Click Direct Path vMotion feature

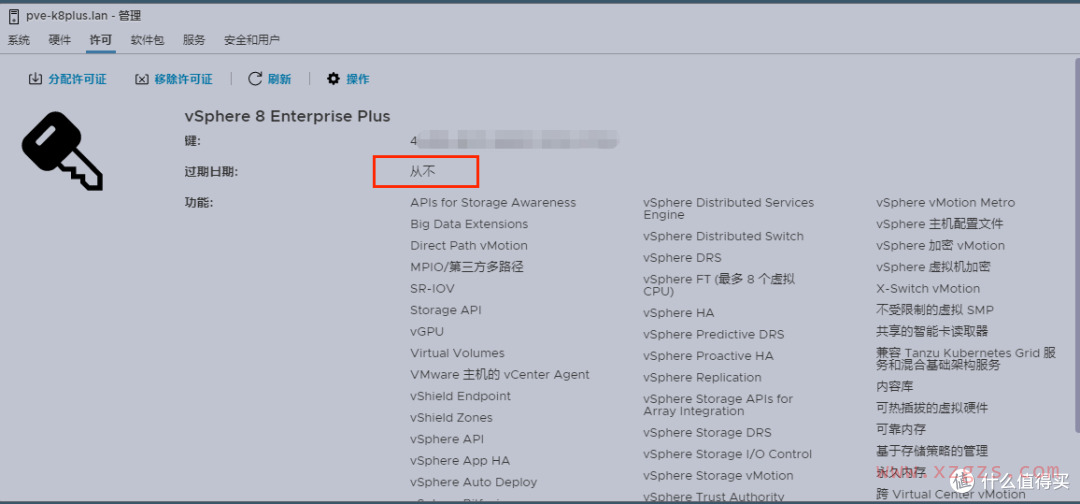tap(469, 245)
